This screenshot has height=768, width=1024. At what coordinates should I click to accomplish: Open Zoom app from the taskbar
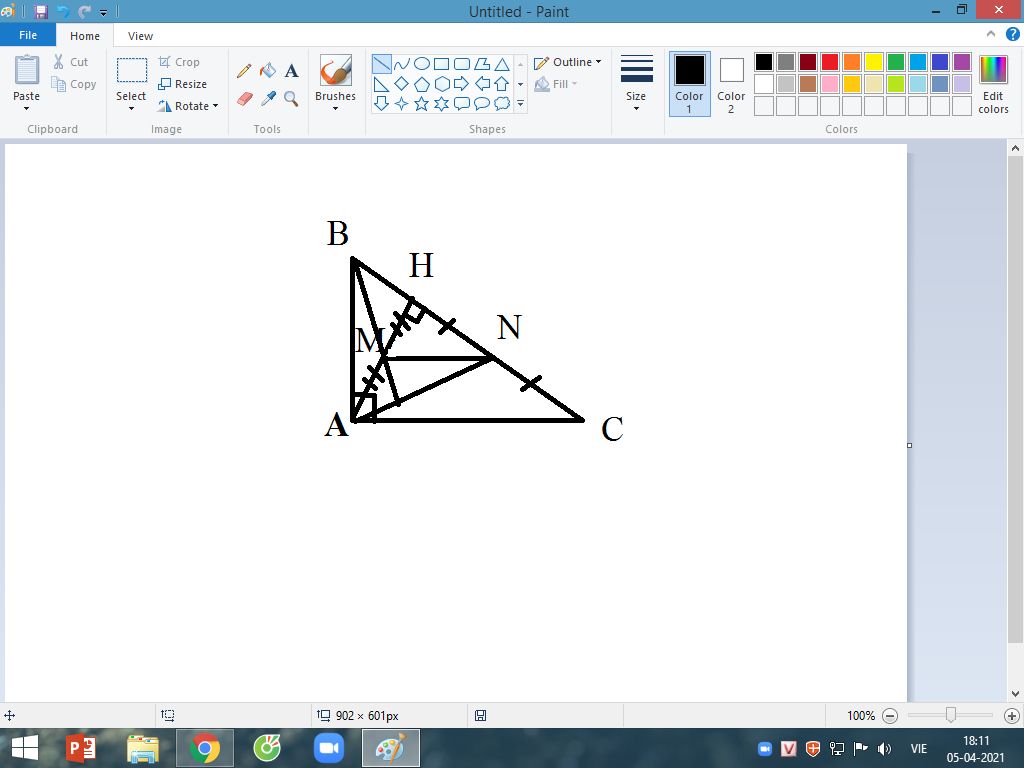click(x=329, y=748)
